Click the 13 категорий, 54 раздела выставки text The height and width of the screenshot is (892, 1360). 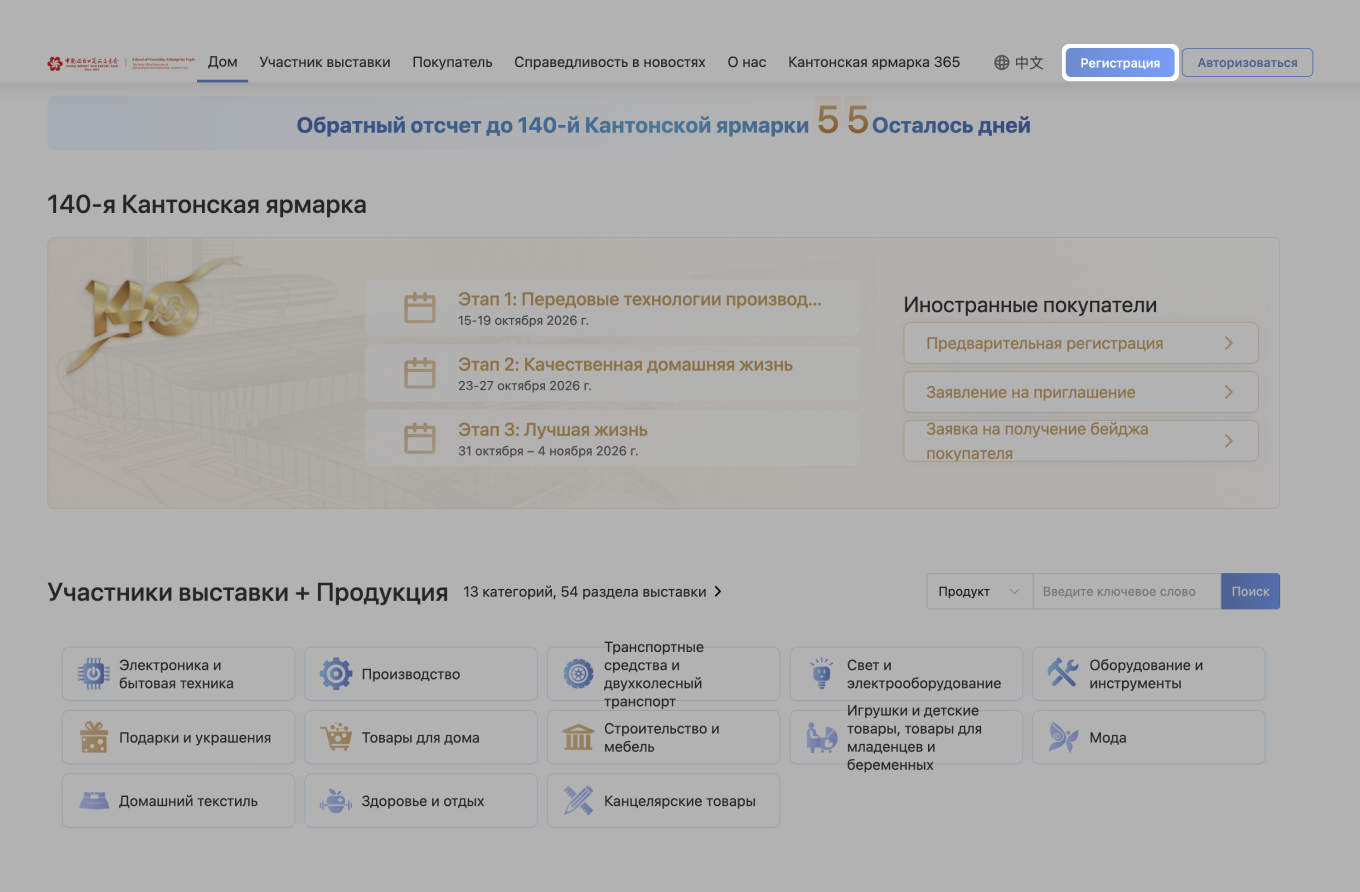585,592
